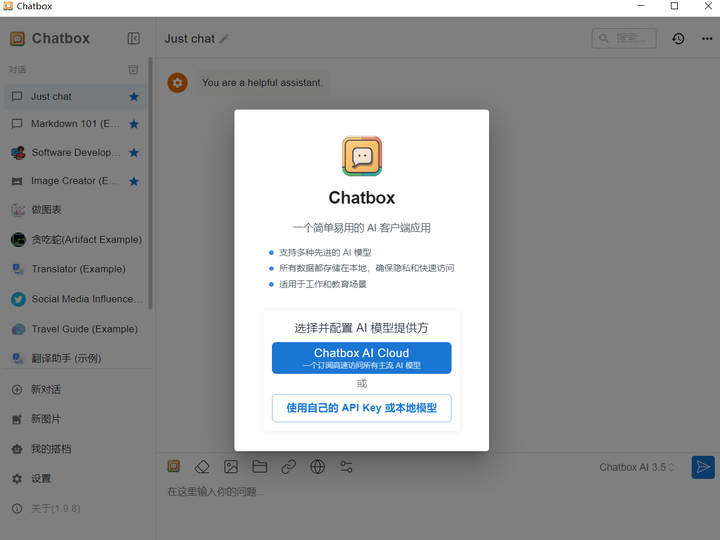
Task: Click the 我的搭档 robot icon
Action: 17,449
